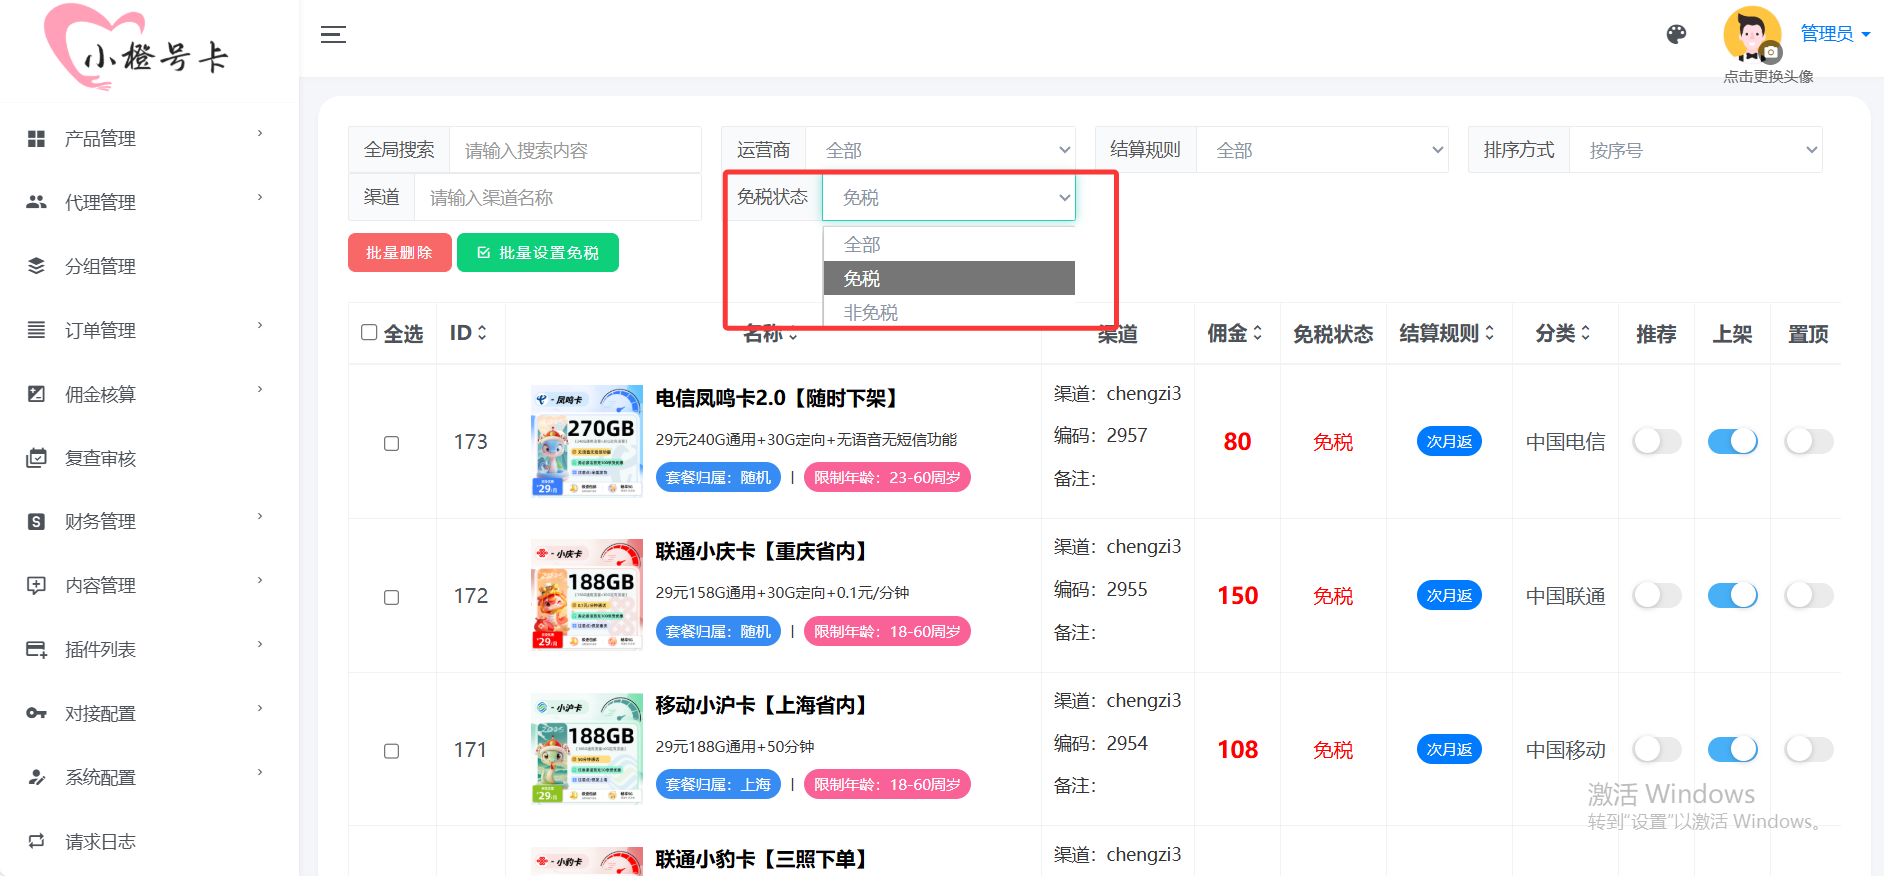Toggle 置顶 switch for 移动小沪卡
Image resolution: width=1884 pixels, height=876 pixels.
point(1808,749)
